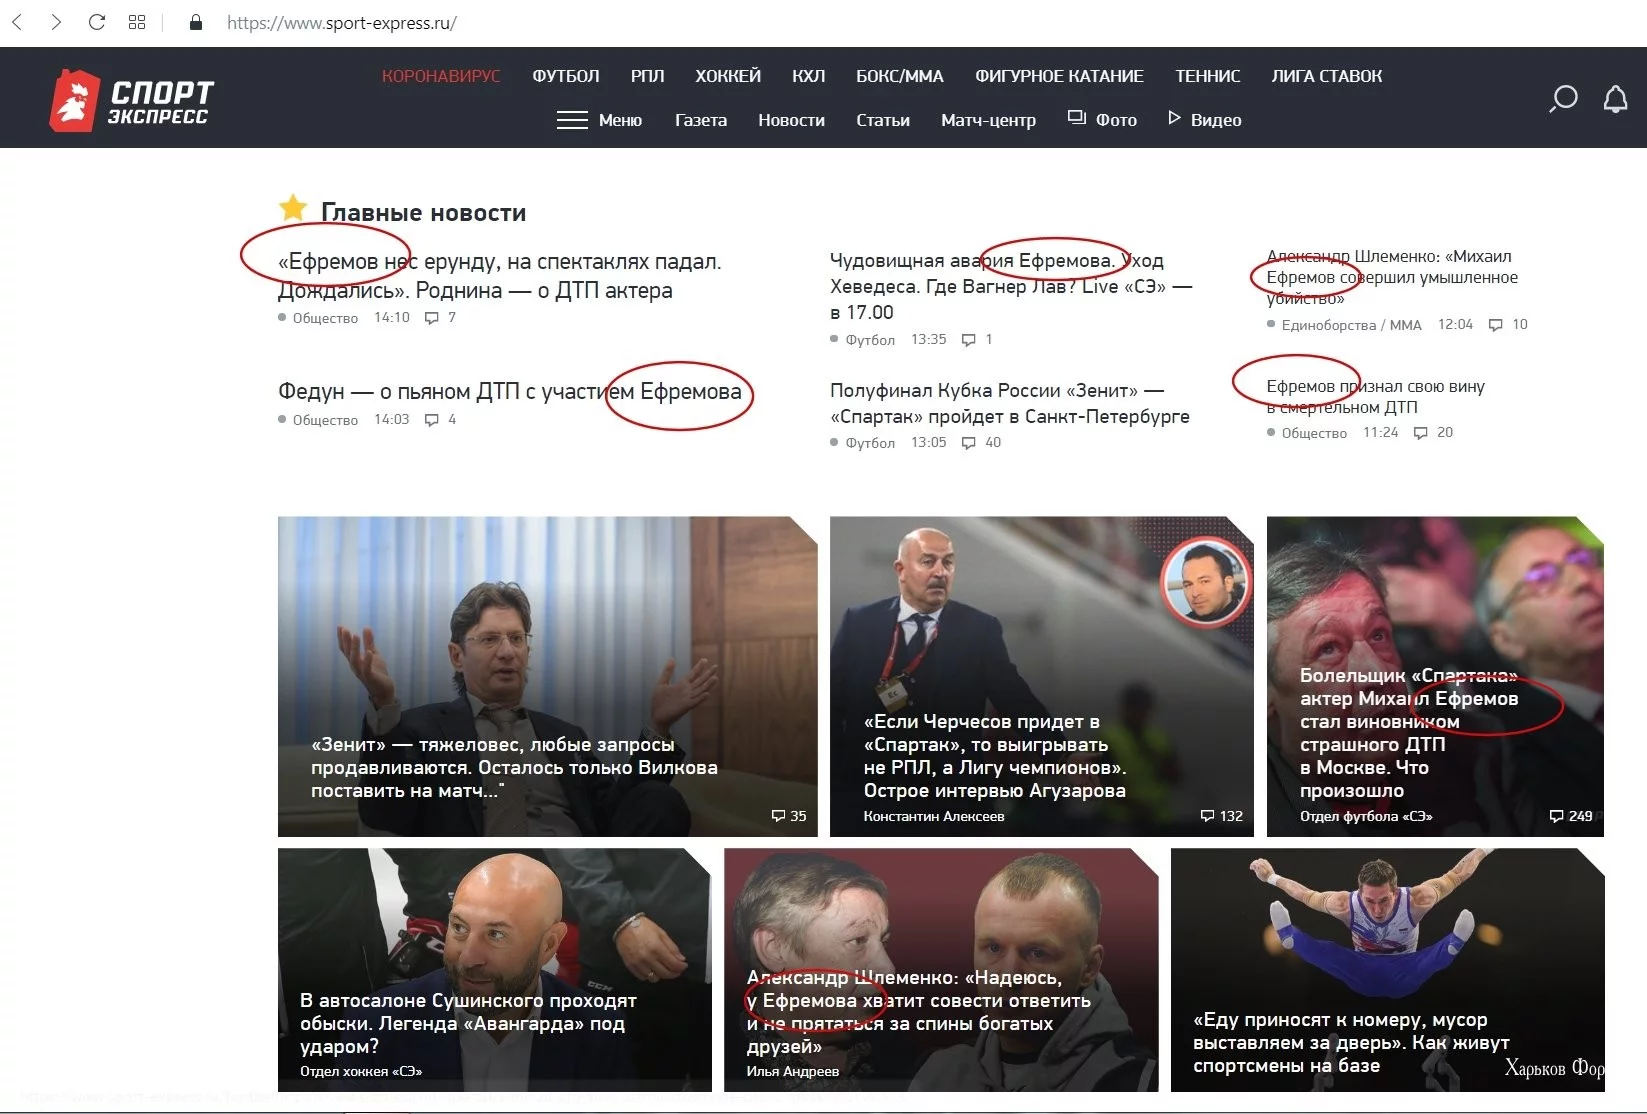Screen dimensions: 1647x1114
Task: Open the Шлеменко Надеюсь у Ефремова card
Action: [x=941, y=970]
